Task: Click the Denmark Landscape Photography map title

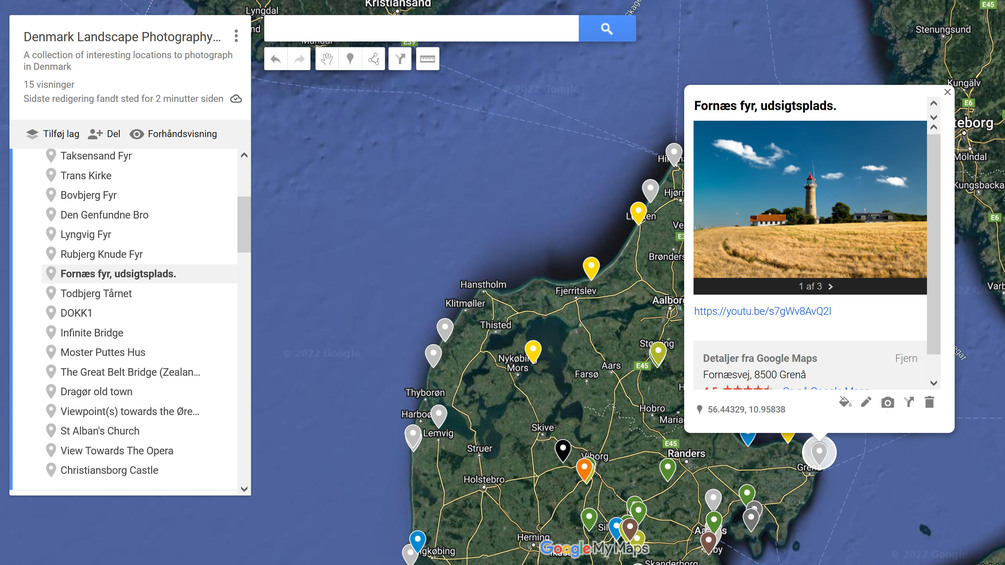Action: 122,37
